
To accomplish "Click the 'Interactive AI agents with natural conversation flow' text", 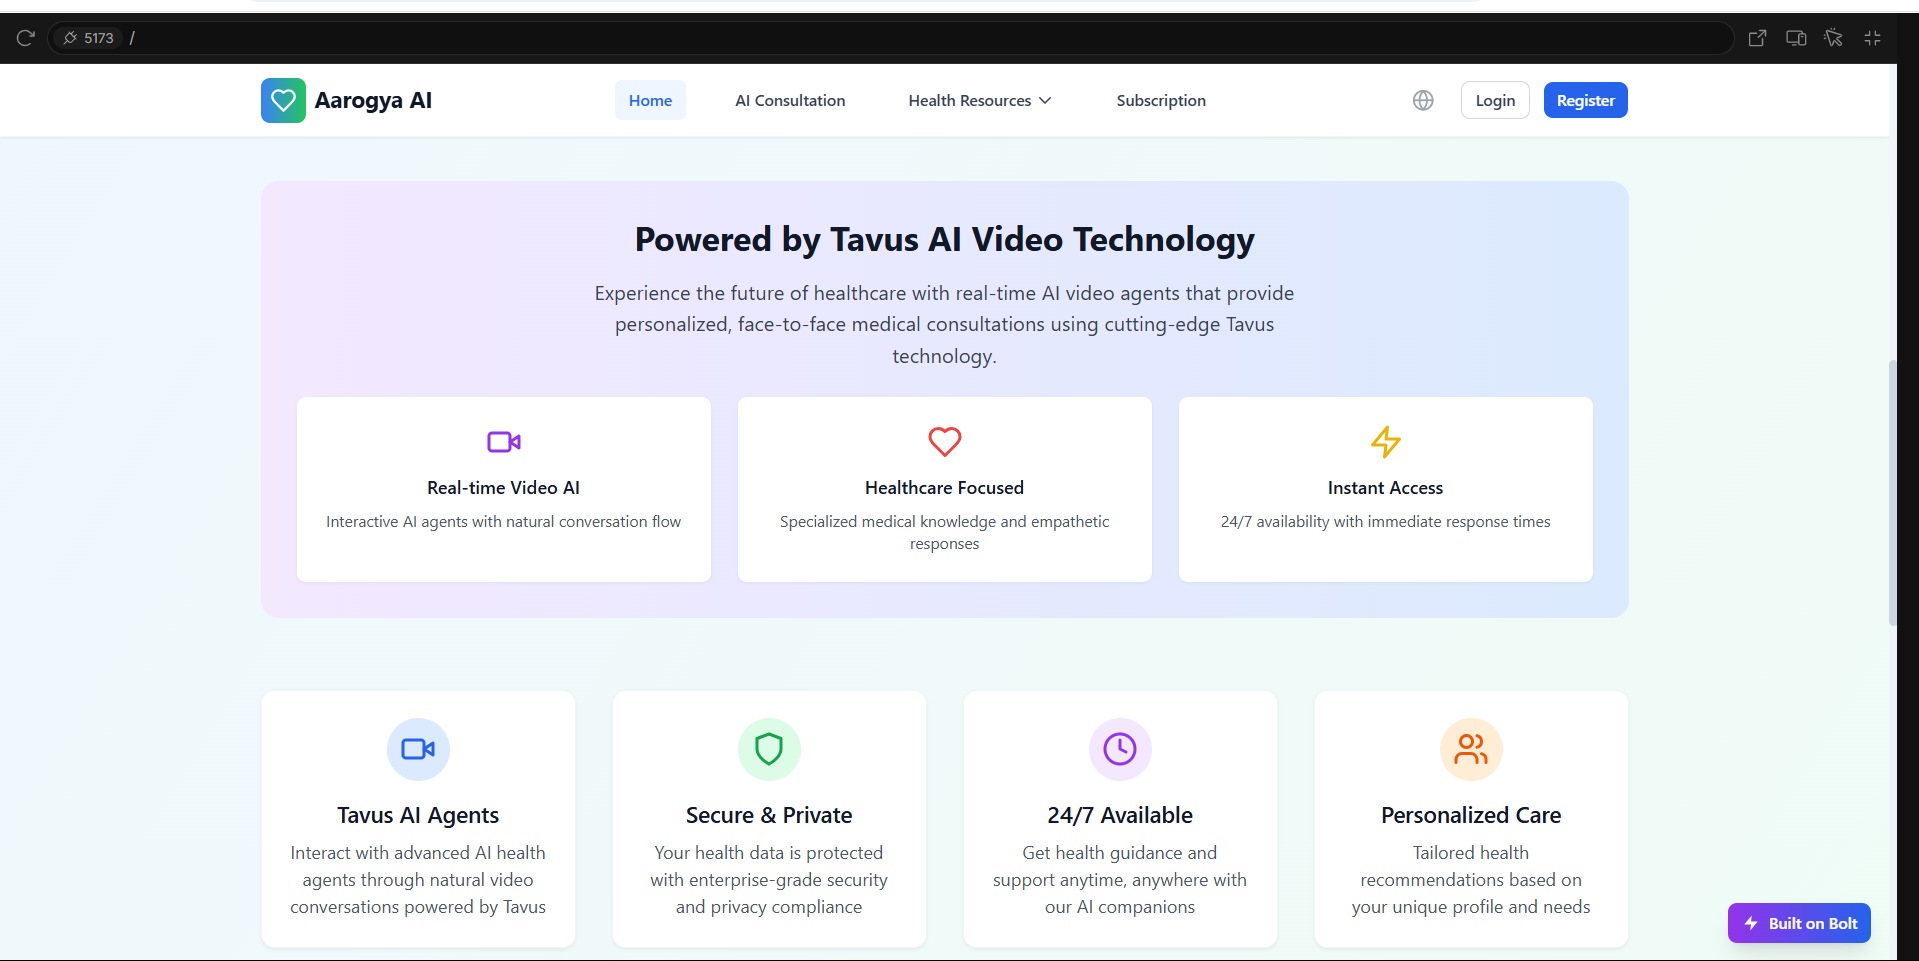I will [503, 522].
